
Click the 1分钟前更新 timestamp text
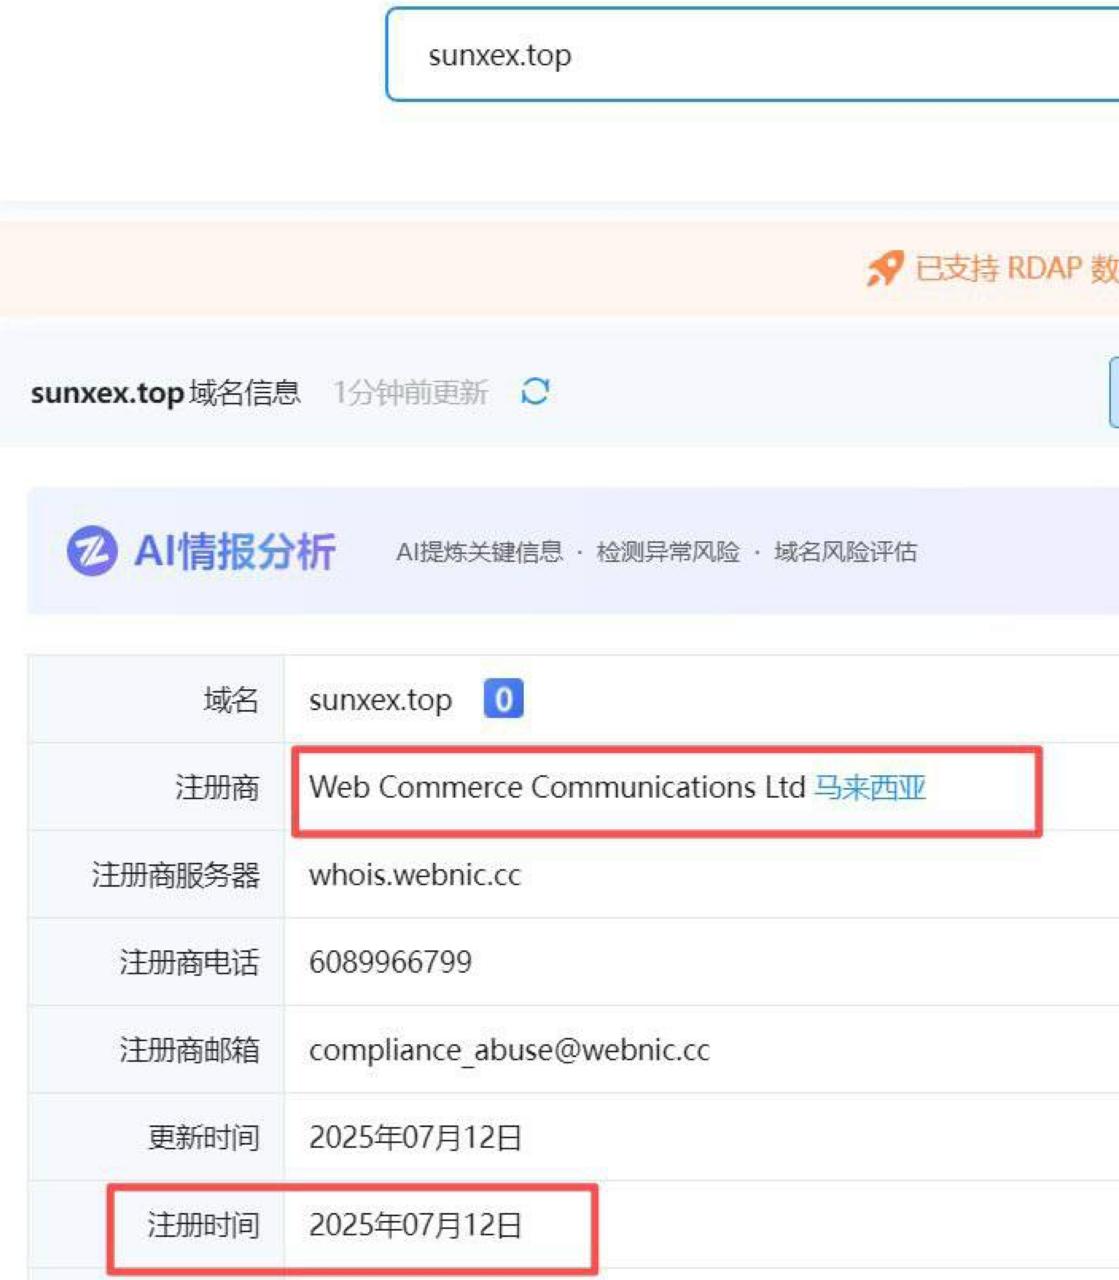tap(410, 392)
